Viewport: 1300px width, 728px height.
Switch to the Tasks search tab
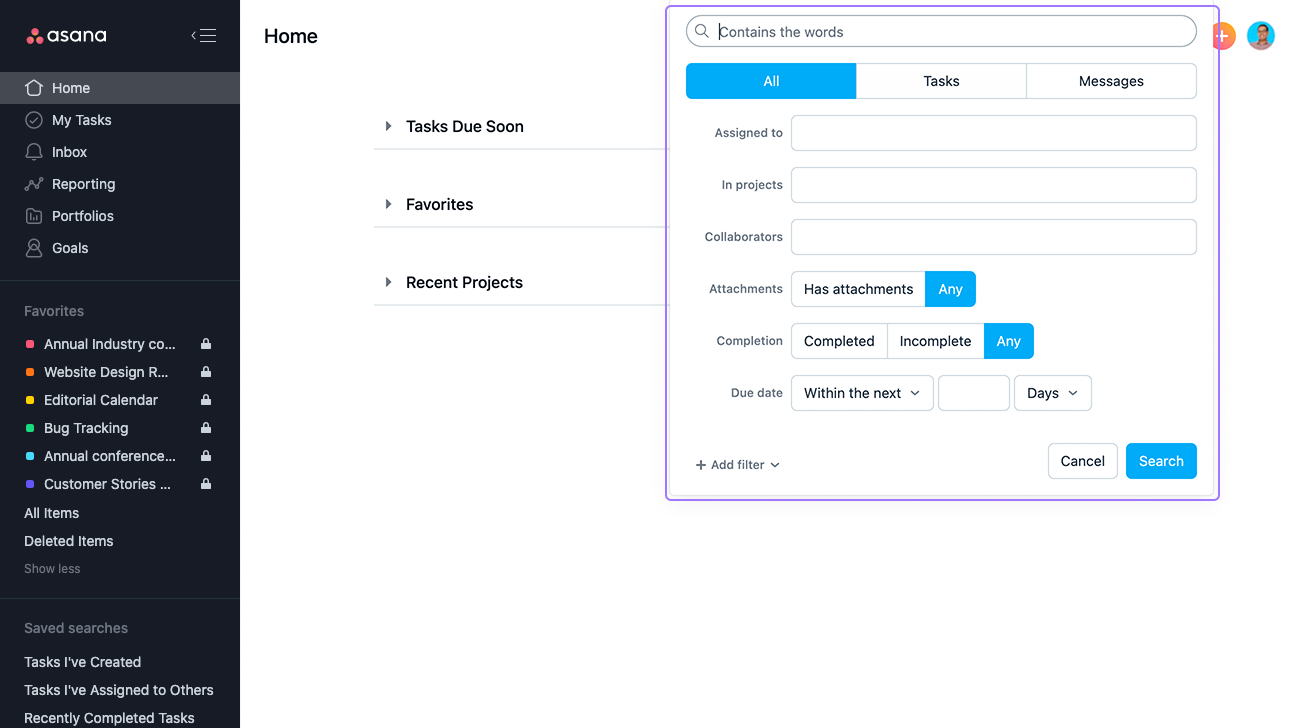pos(941,81)
